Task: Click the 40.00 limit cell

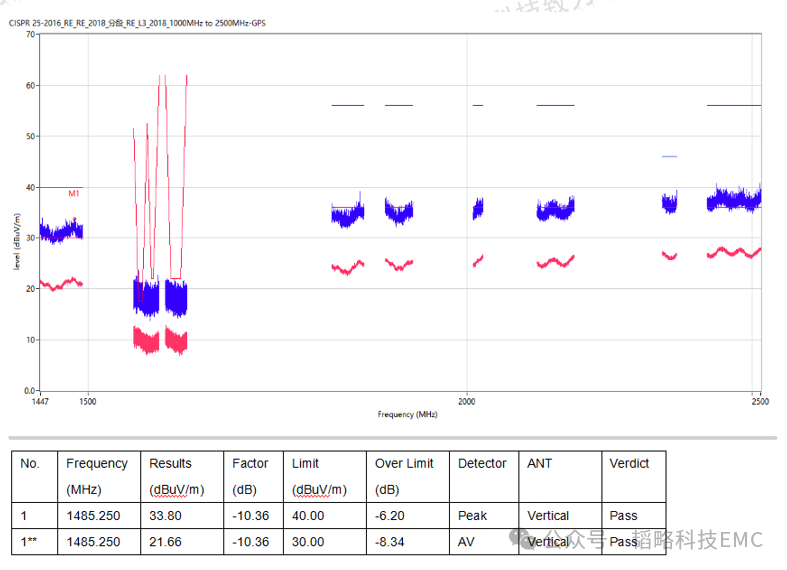Action: tap(308, 516)
